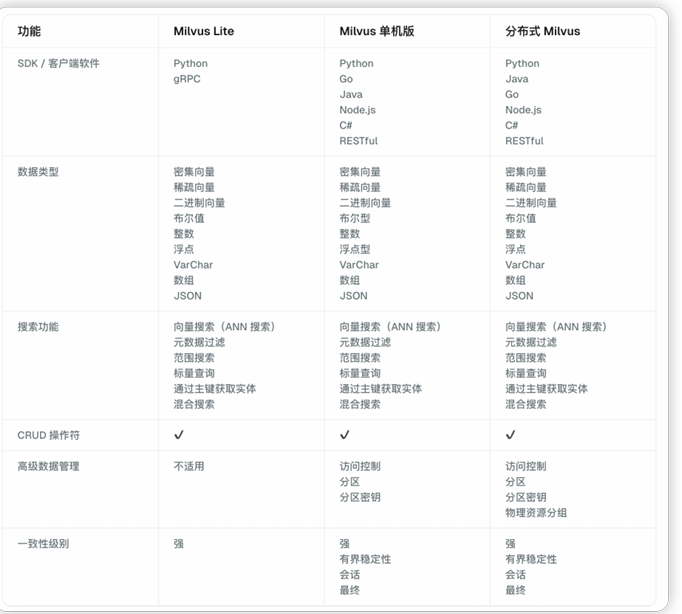Select the 数据类型 row label
The height and width of the screenshot is (614, 682).
pyautogui.click(x=38, y=172)
